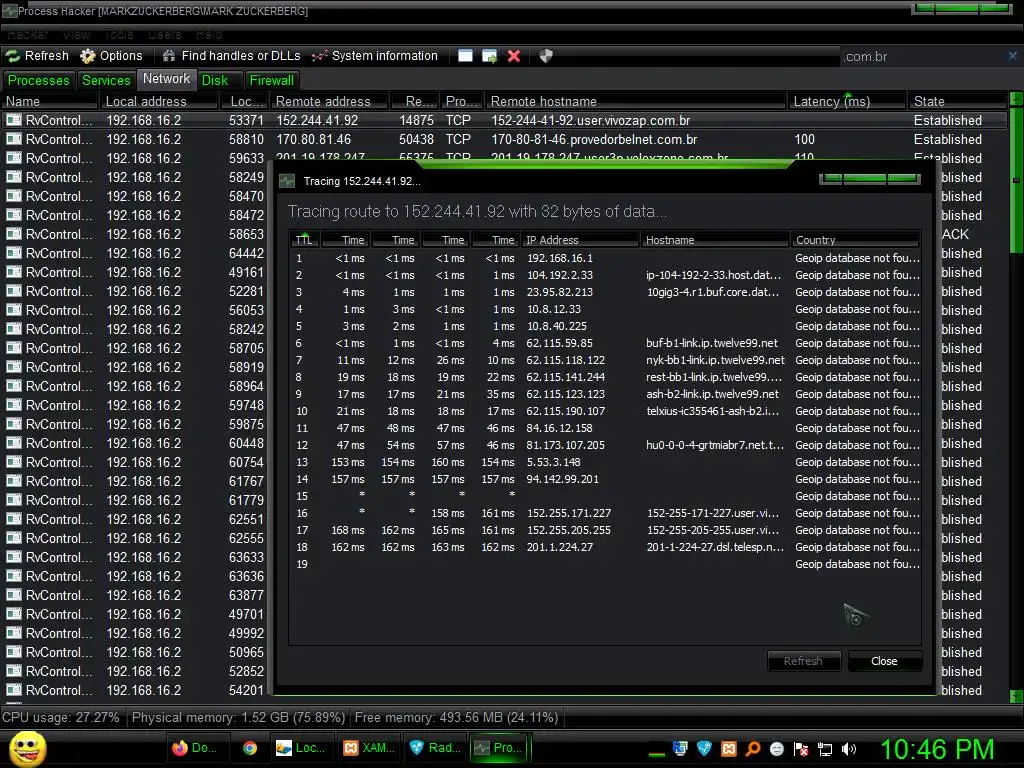Click scrollbar down arrow in Network list
The height and width of the screenshot is (768, 1024).
click(1016, 697)
